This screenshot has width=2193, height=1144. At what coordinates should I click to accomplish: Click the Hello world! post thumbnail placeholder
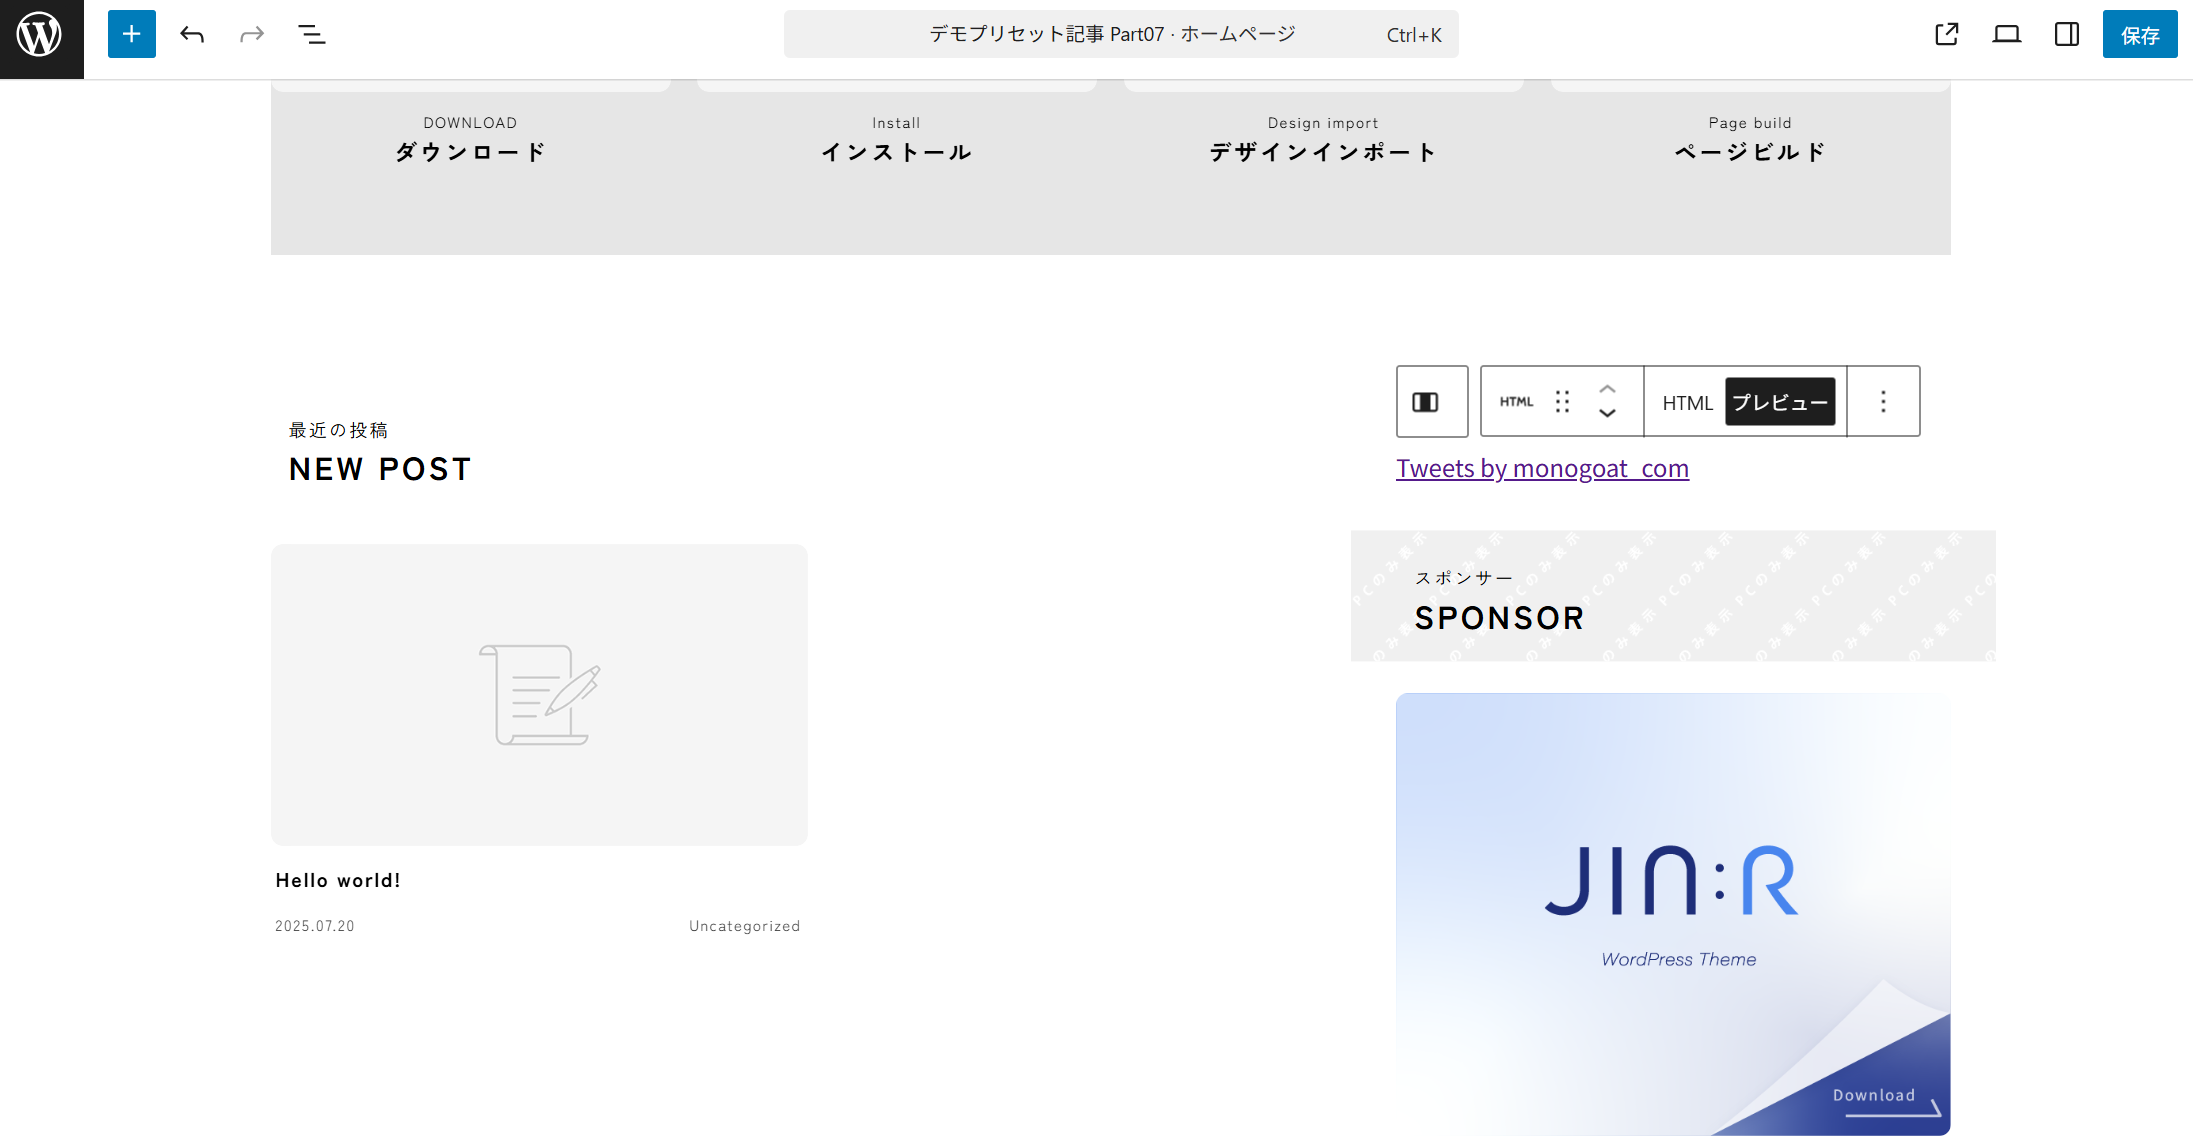539,695
